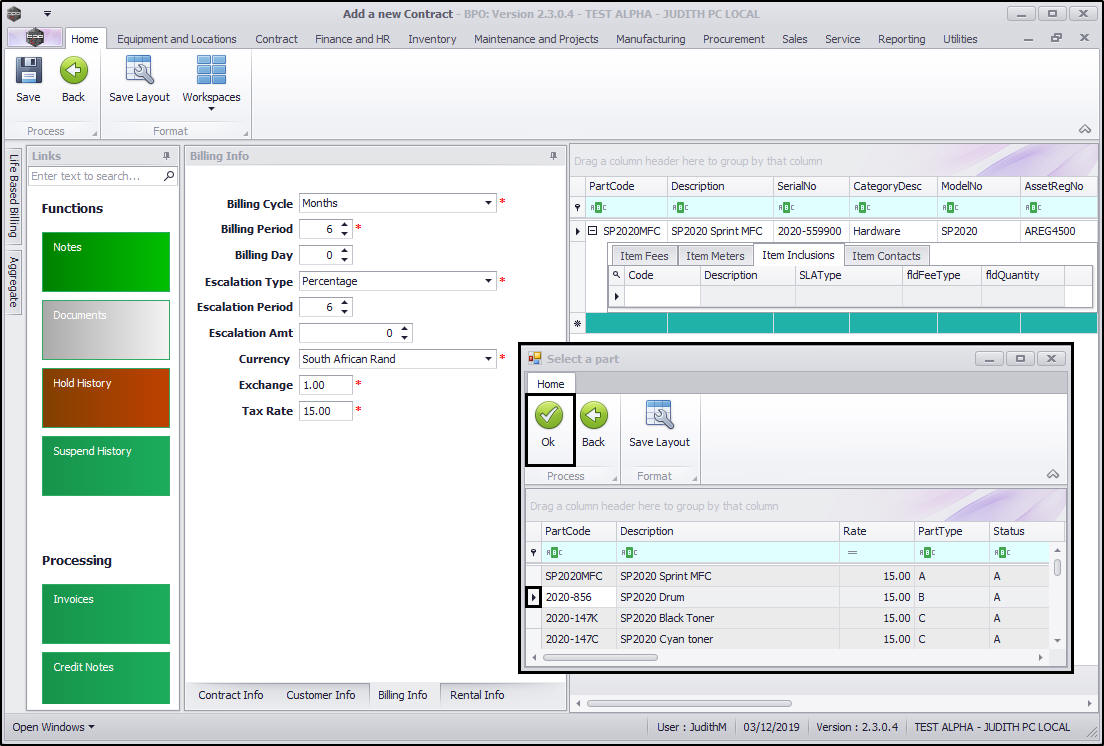Switch to the Rental Info tab

coord(477,695)
